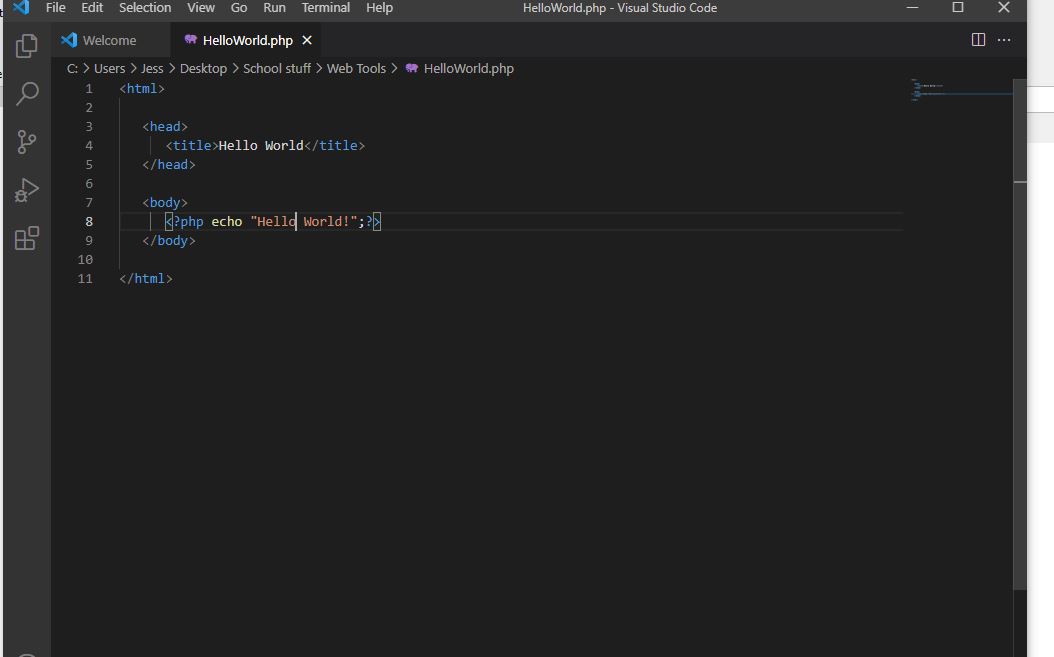Open the editor More Actions ellipsis
The image size is (1054, 657).
[1004, 40]
